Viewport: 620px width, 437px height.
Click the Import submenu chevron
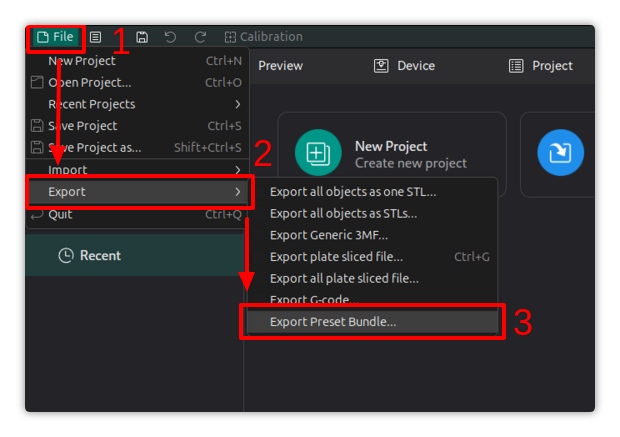238,170
